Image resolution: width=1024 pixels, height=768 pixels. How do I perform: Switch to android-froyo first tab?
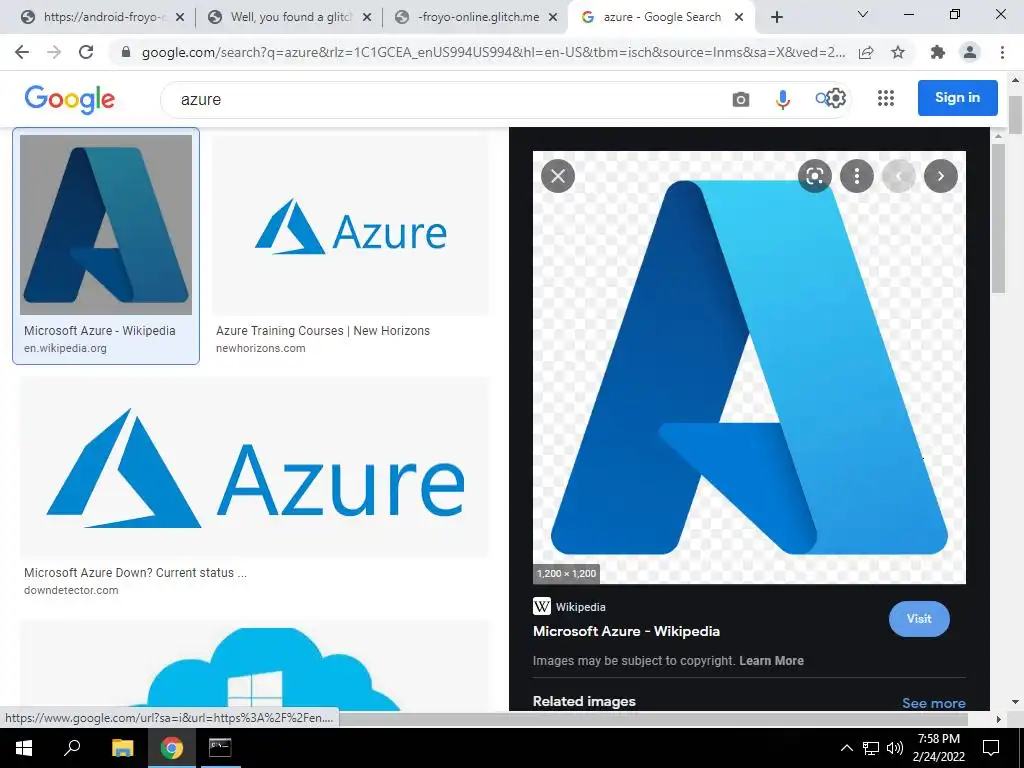point(101,17)
